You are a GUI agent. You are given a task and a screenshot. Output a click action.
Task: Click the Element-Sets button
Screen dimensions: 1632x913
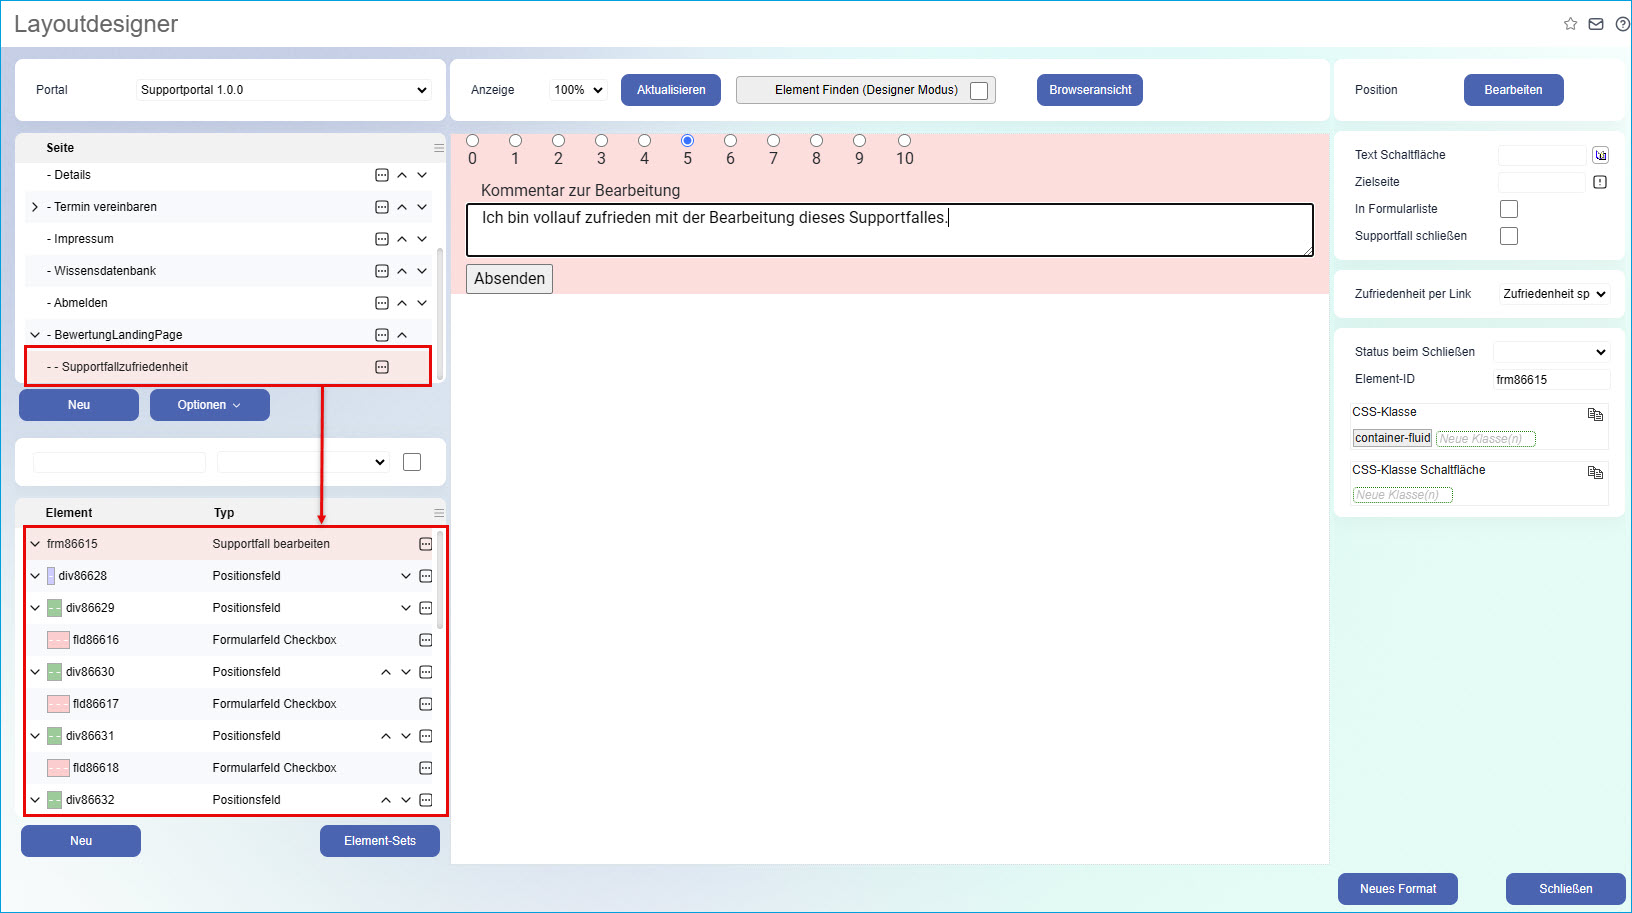pos(379,841)
